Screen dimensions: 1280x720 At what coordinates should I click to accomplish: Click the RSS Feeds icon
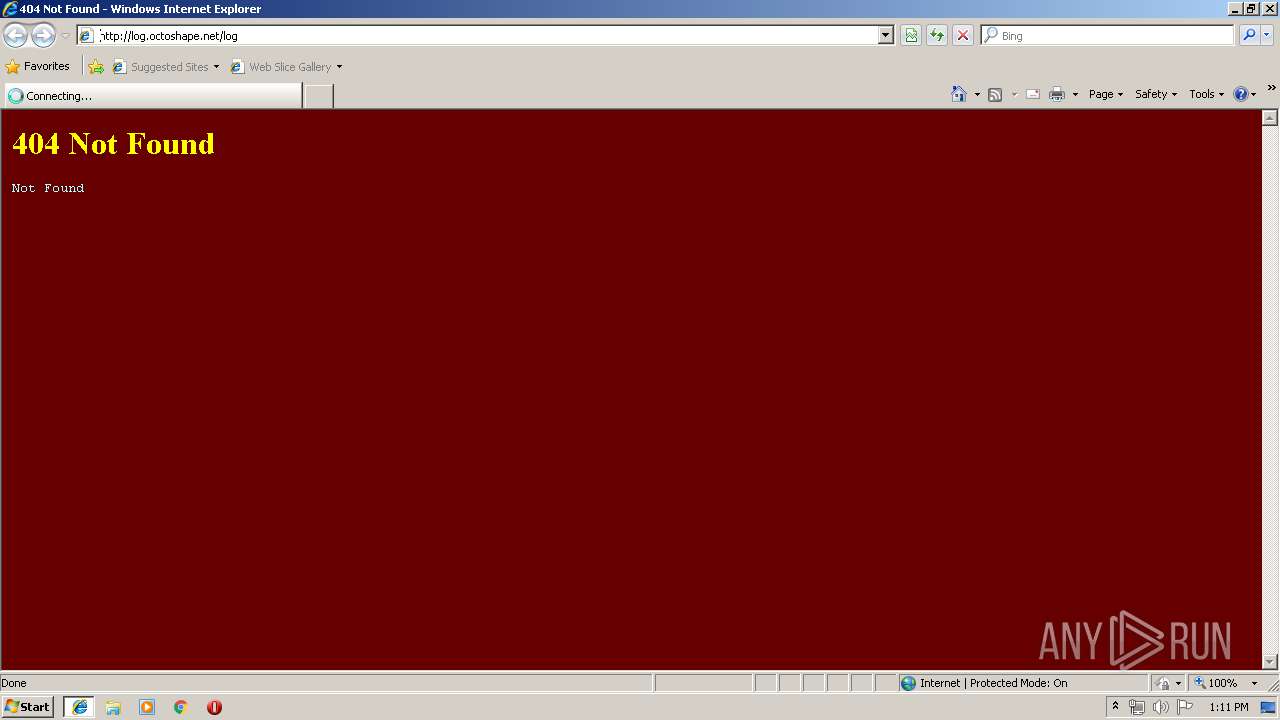coord(995,94)
